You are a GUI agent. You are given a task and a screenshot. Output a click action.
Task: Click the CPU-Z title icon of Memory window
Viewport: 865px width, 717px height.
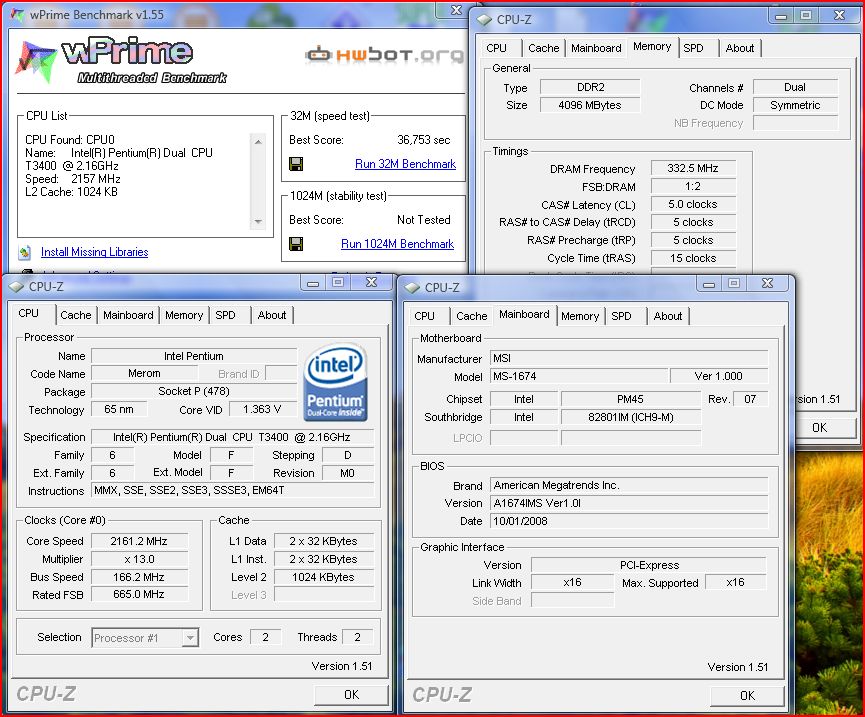point(484,20)
